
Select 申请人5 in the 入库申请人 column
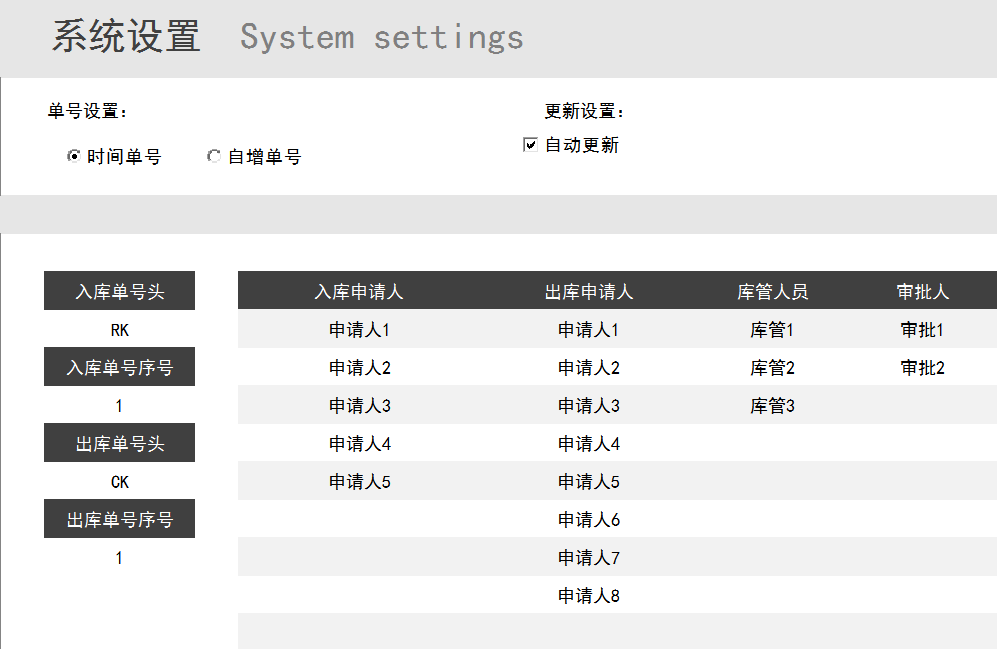[359, 481]
